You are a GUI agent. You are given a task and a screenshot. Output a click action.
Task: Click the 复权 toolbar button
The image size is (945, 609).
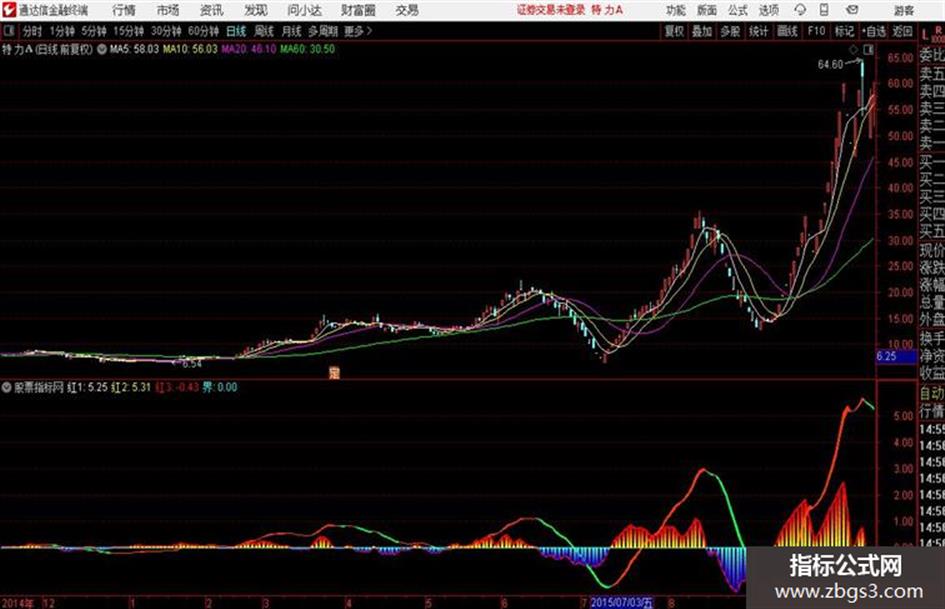pyautogui.click(x=674, y=31)
